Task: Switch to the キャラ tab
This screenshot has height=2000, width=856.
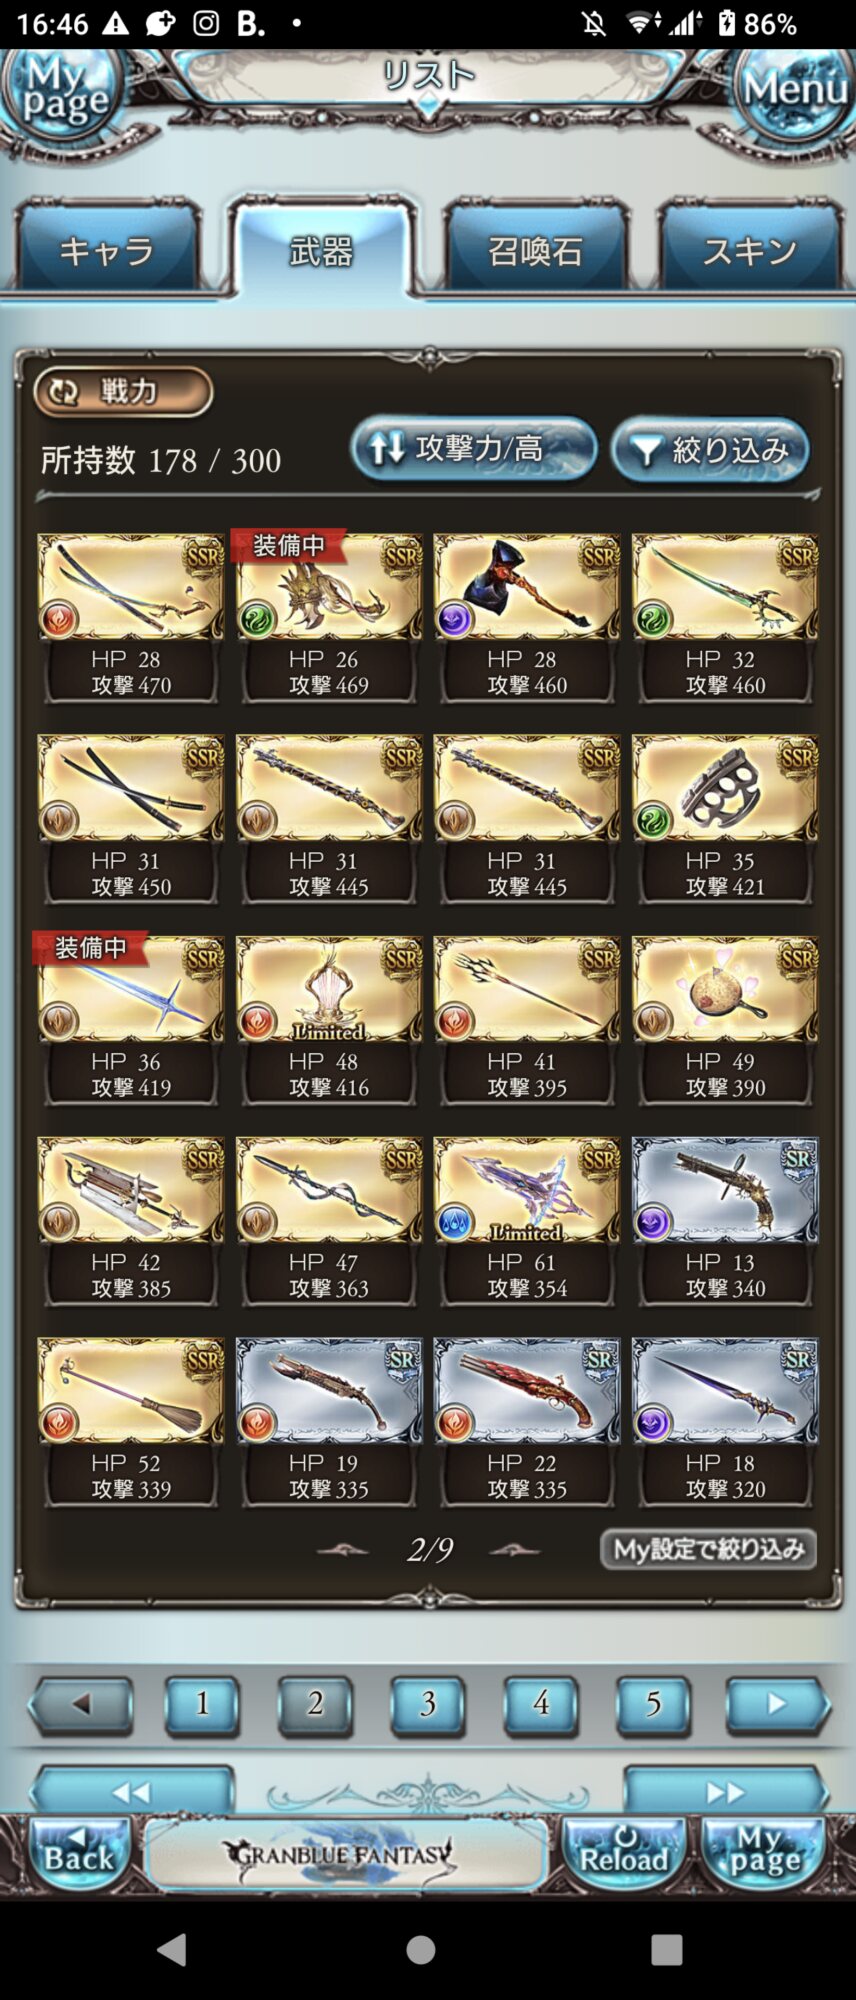Action: pos(106,250)
